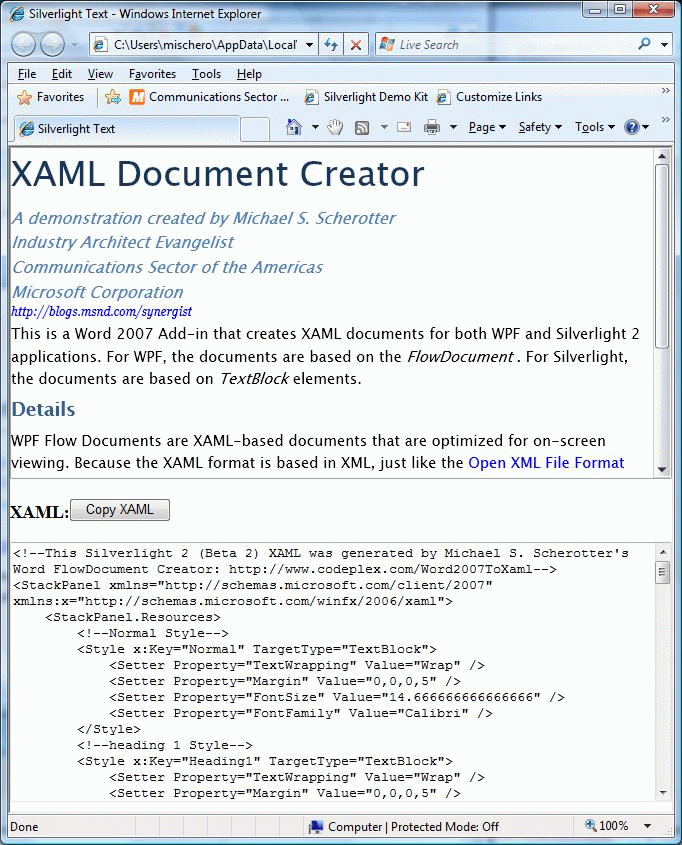Click the document pane scroll down arrow
The height and width of the screenshot is (845, 682).
[x=662, y=470]
